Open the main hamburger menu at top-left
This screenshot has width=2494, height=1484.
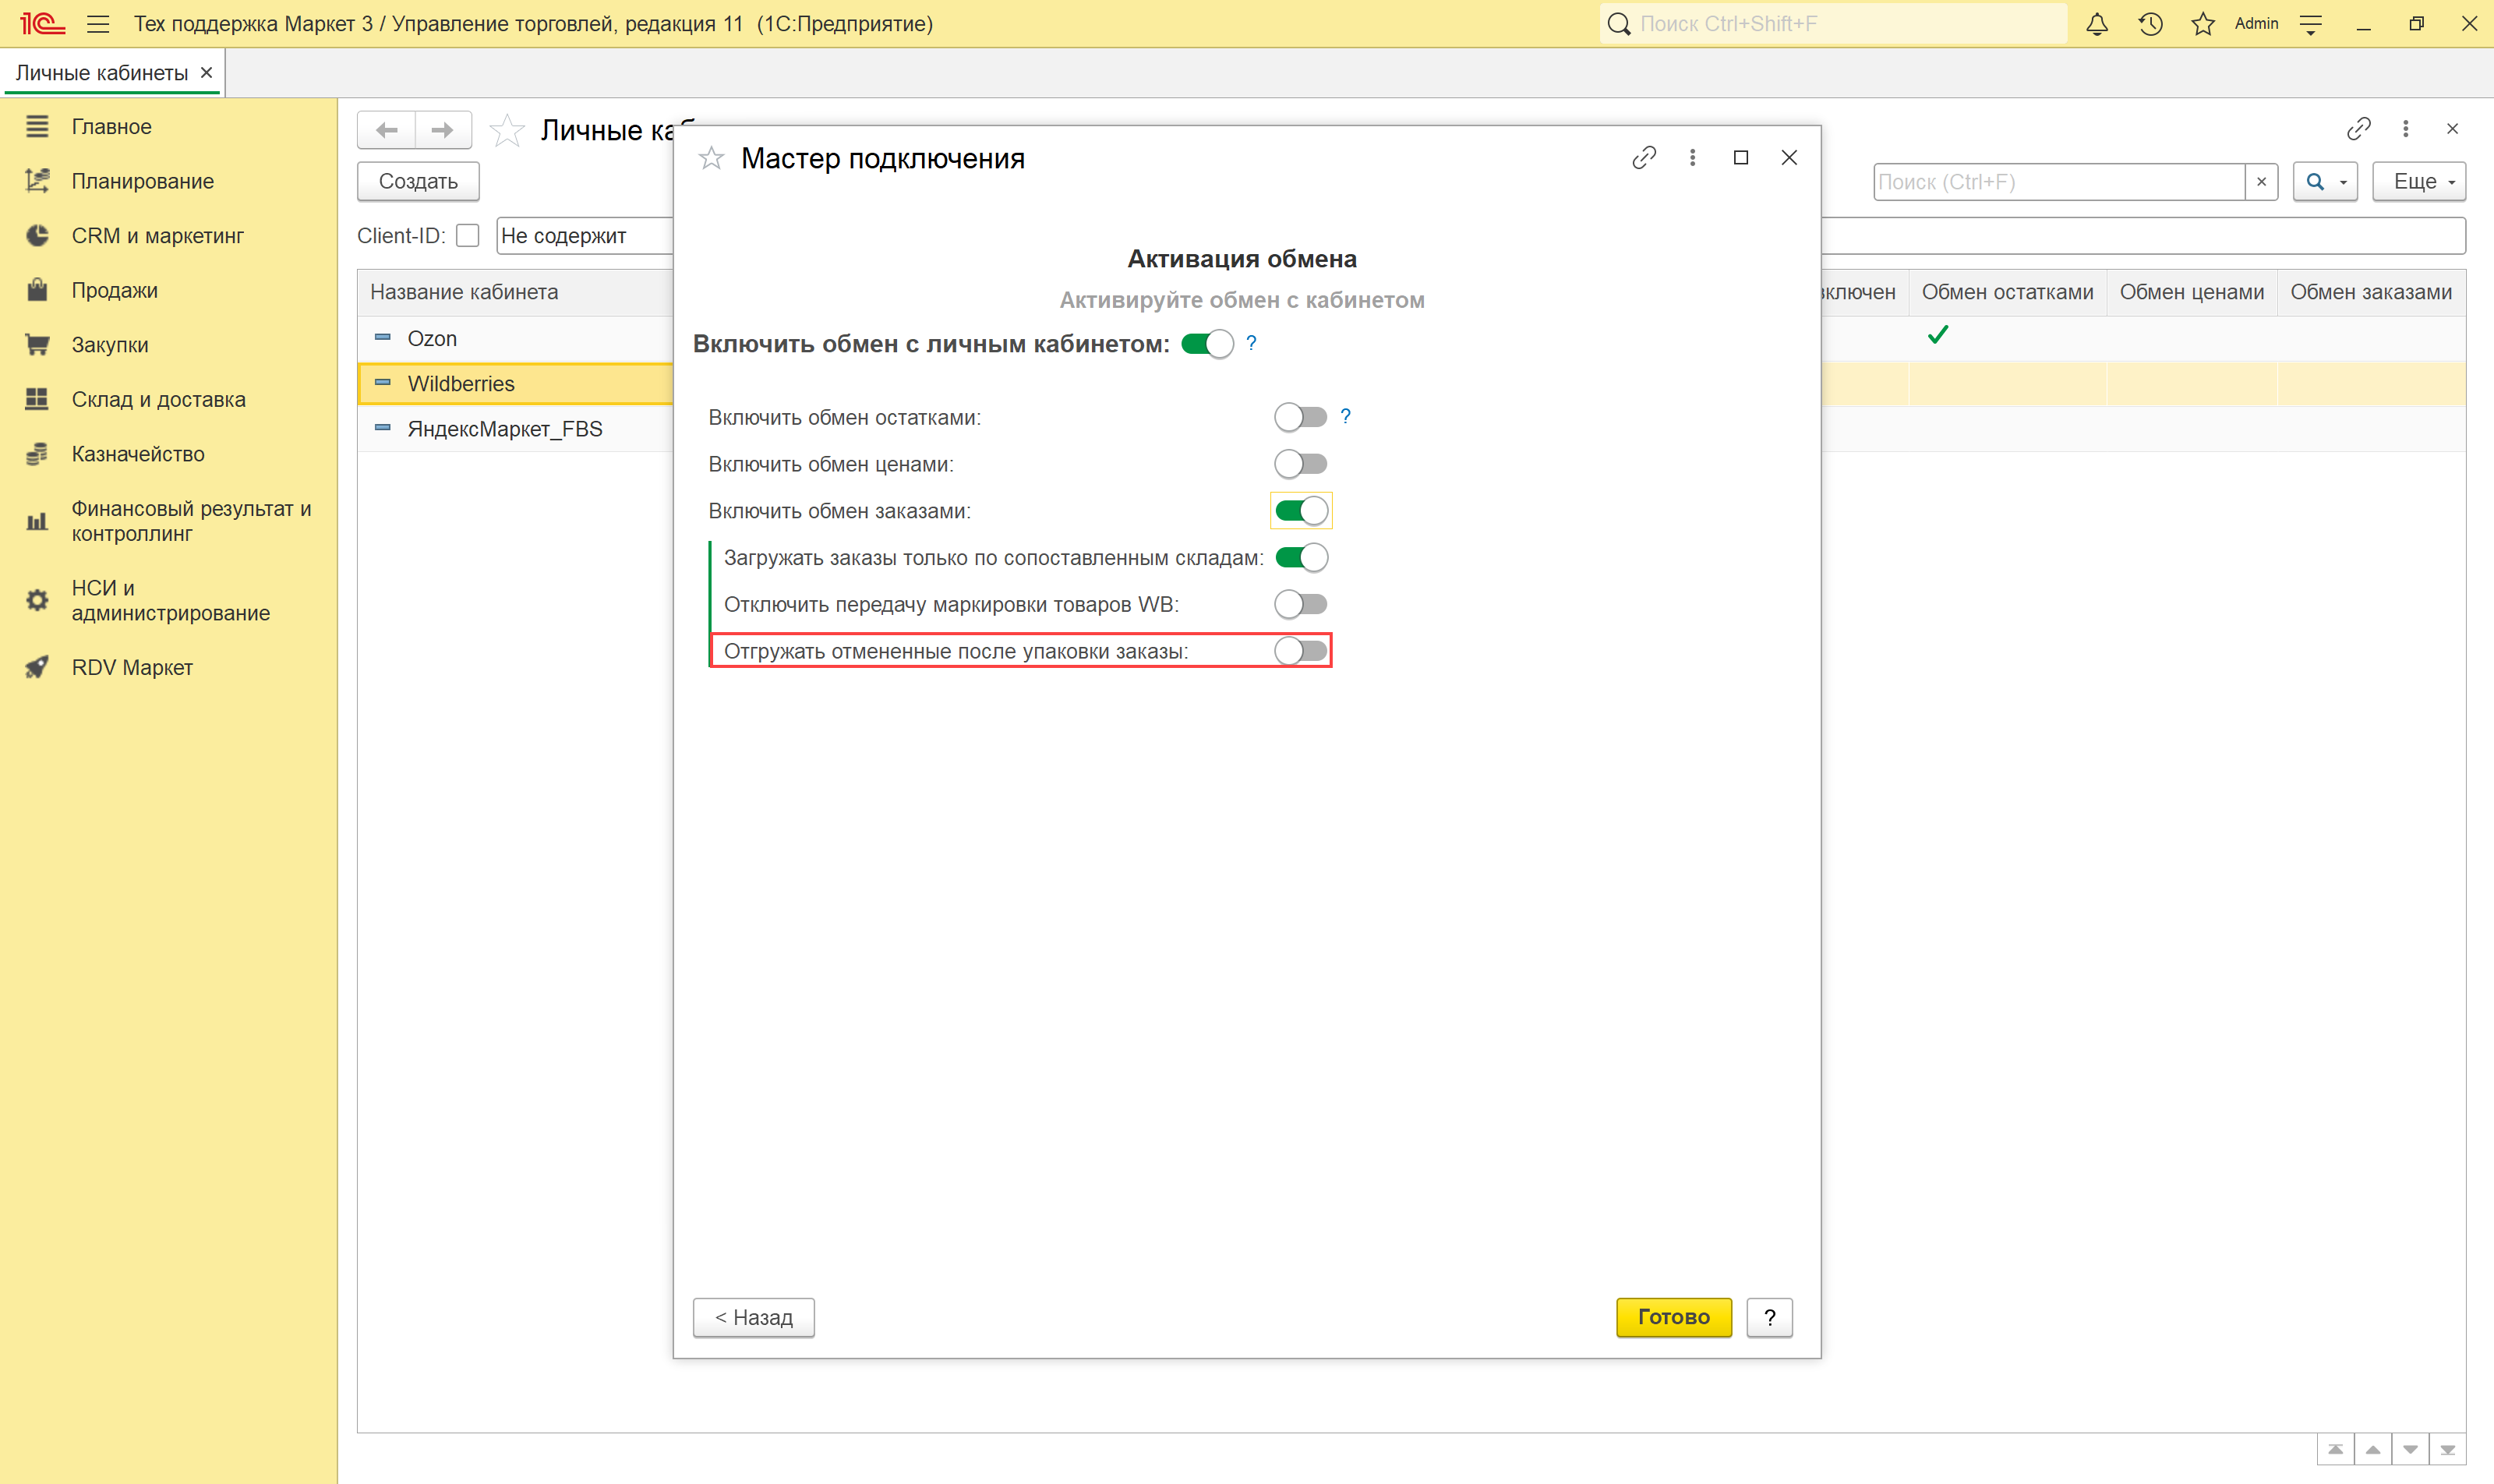[98, 24]
